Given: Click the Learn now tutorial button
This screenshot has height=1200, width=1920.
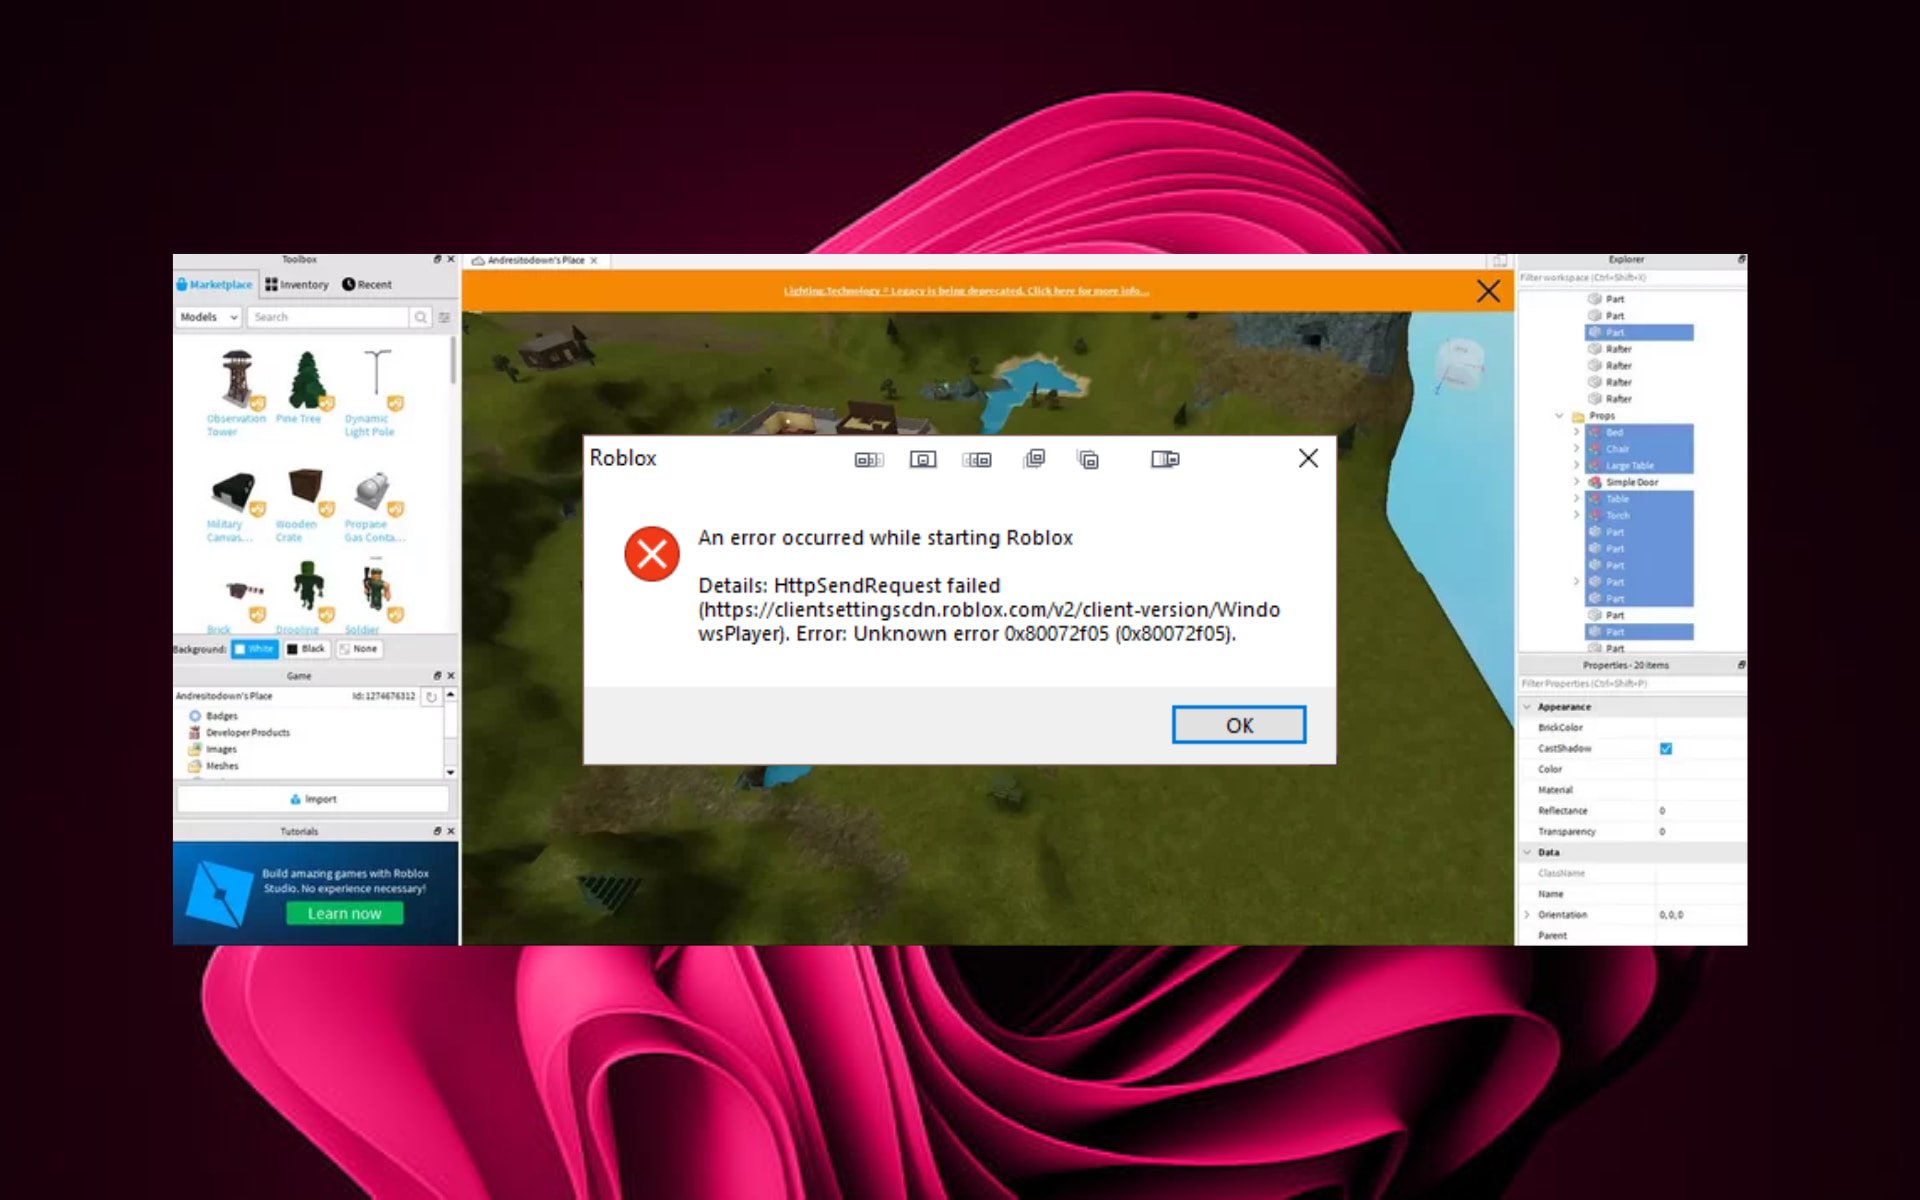Looking at the screenshot, I should [344, 913].
